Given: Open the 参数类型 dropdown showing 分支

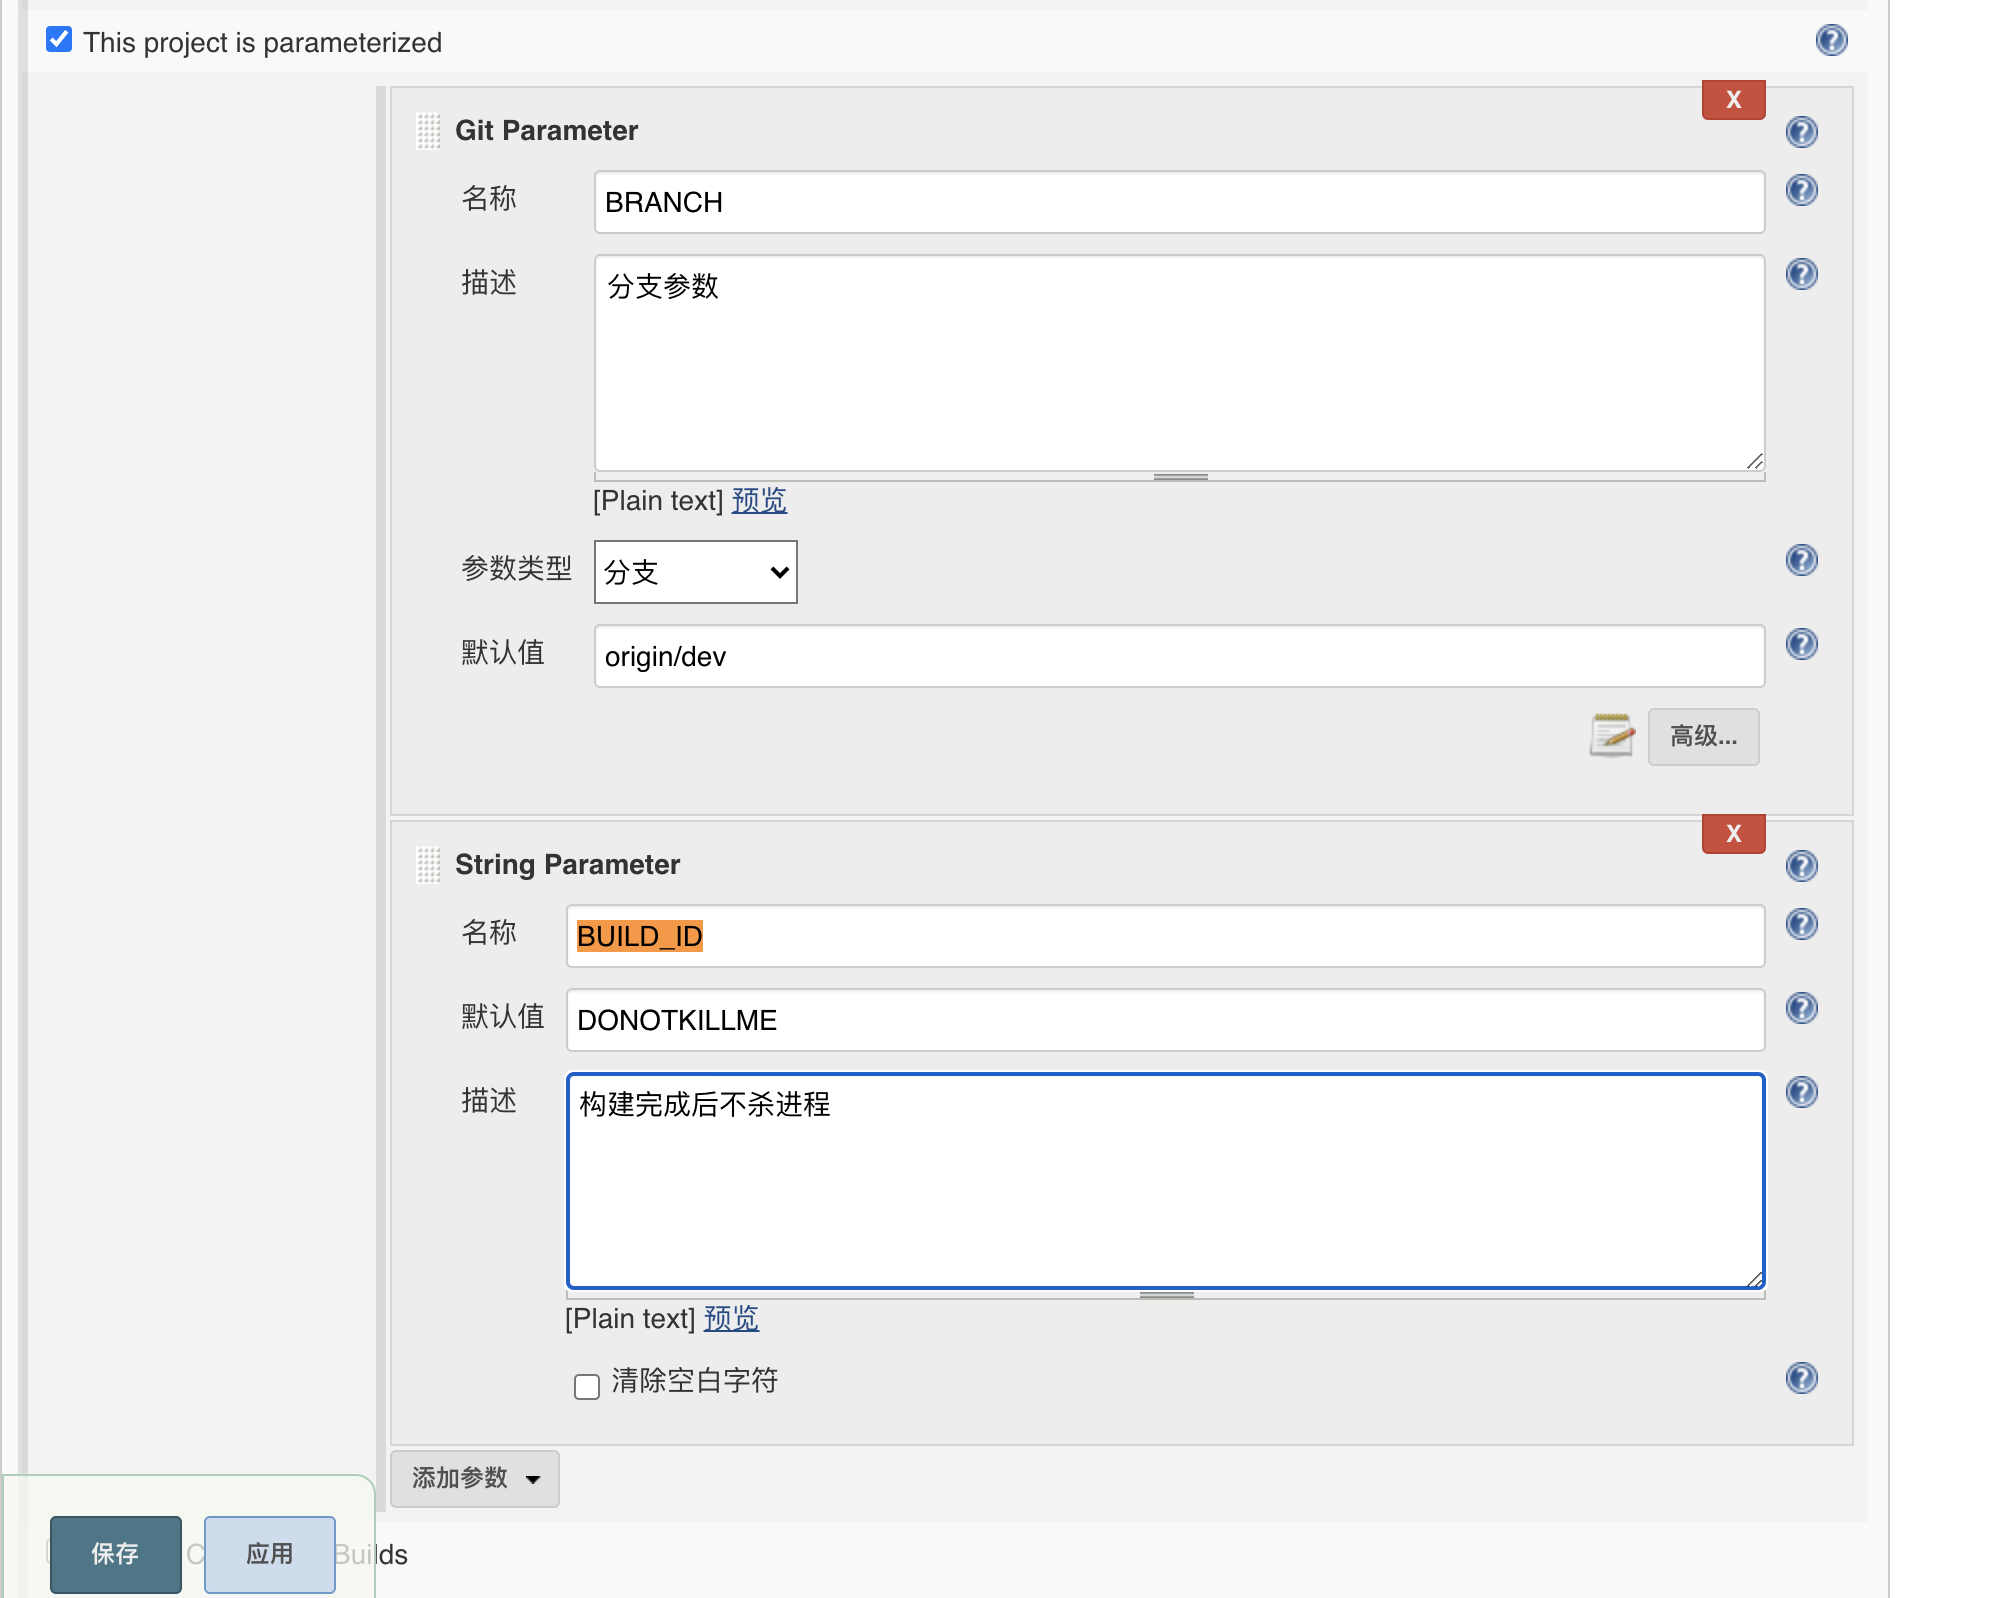Looking at the screenshot, I should tap(695, 572).
